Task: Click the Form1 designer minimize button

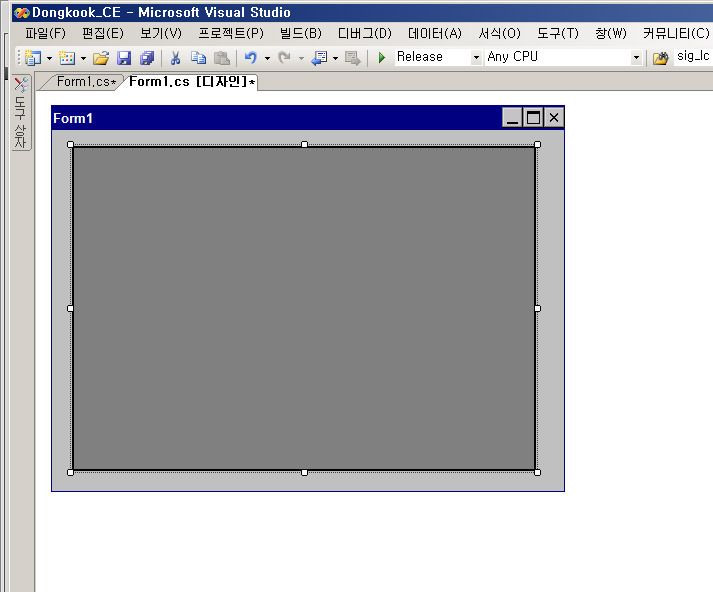Action: pyautogui.click(x=512, y=118)
